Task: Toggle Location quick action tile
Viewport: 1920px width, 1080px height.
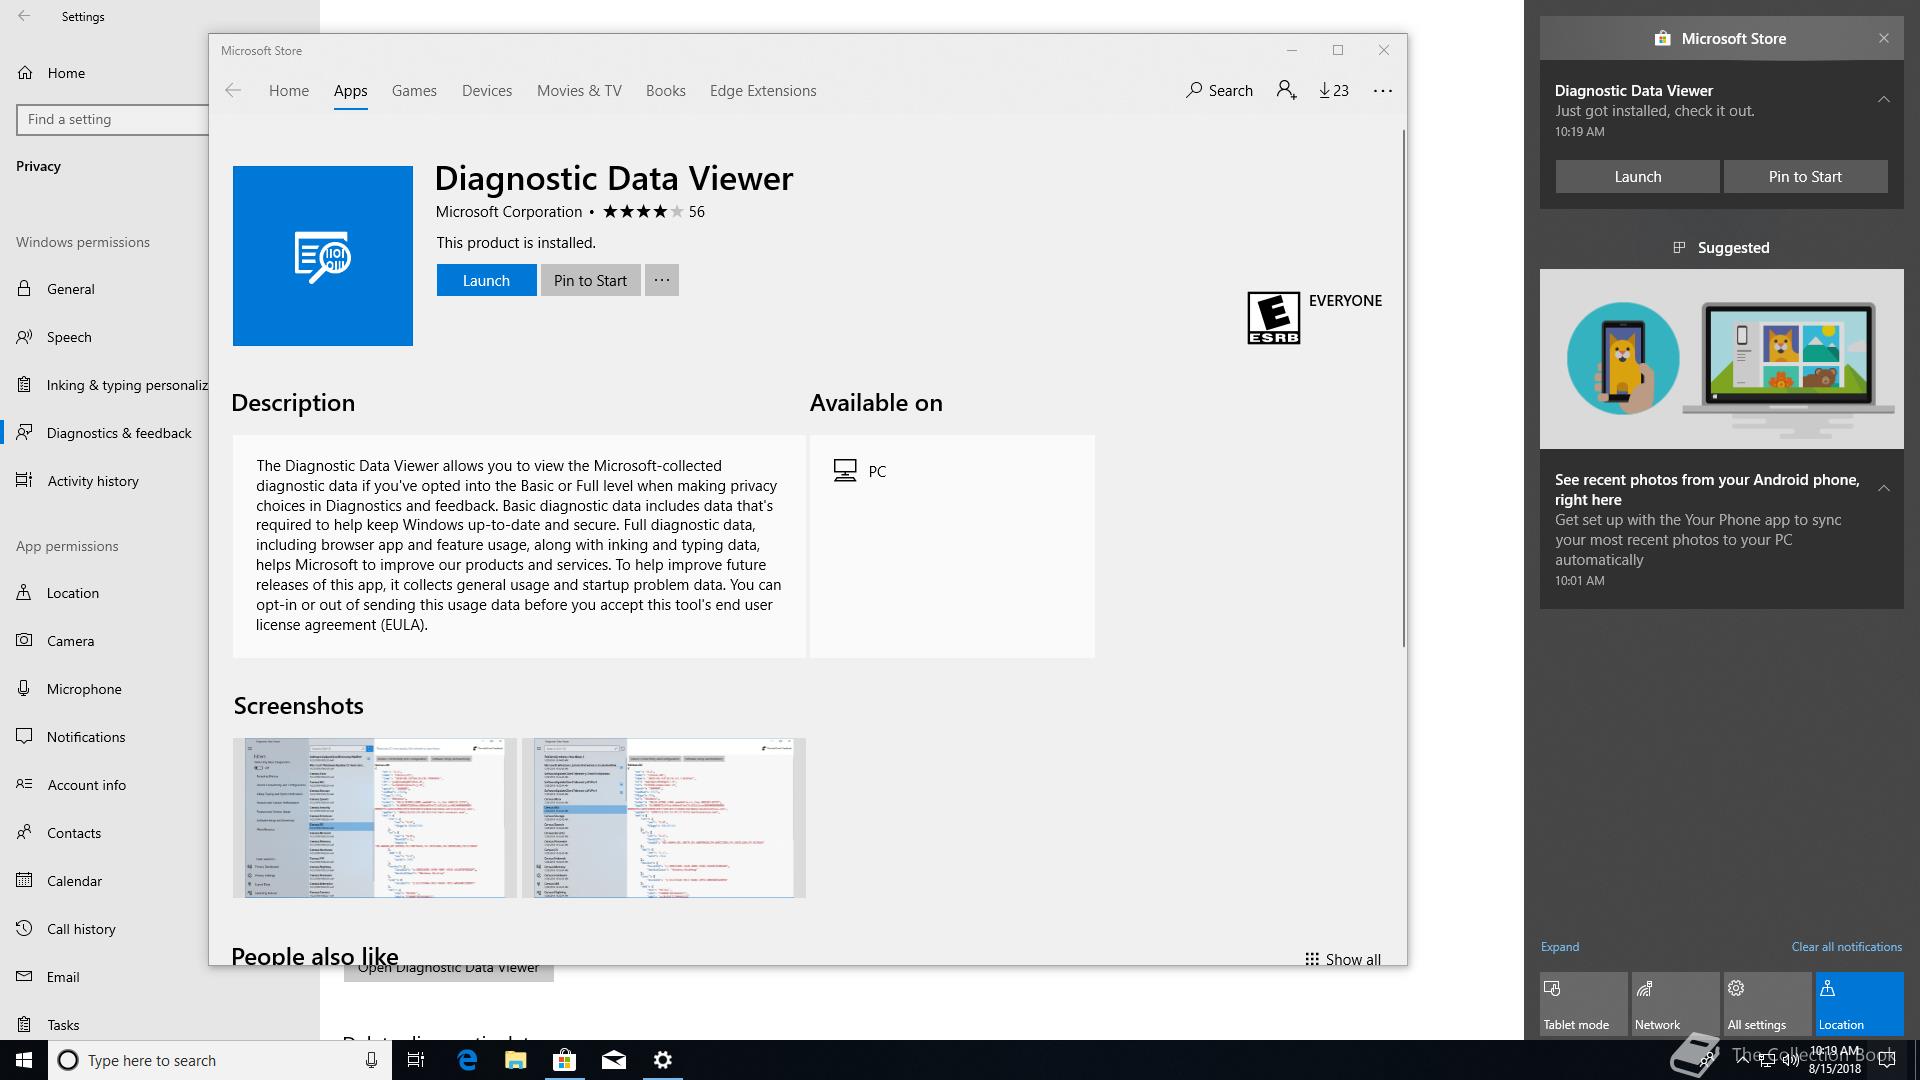Action: [1859, 1004]
